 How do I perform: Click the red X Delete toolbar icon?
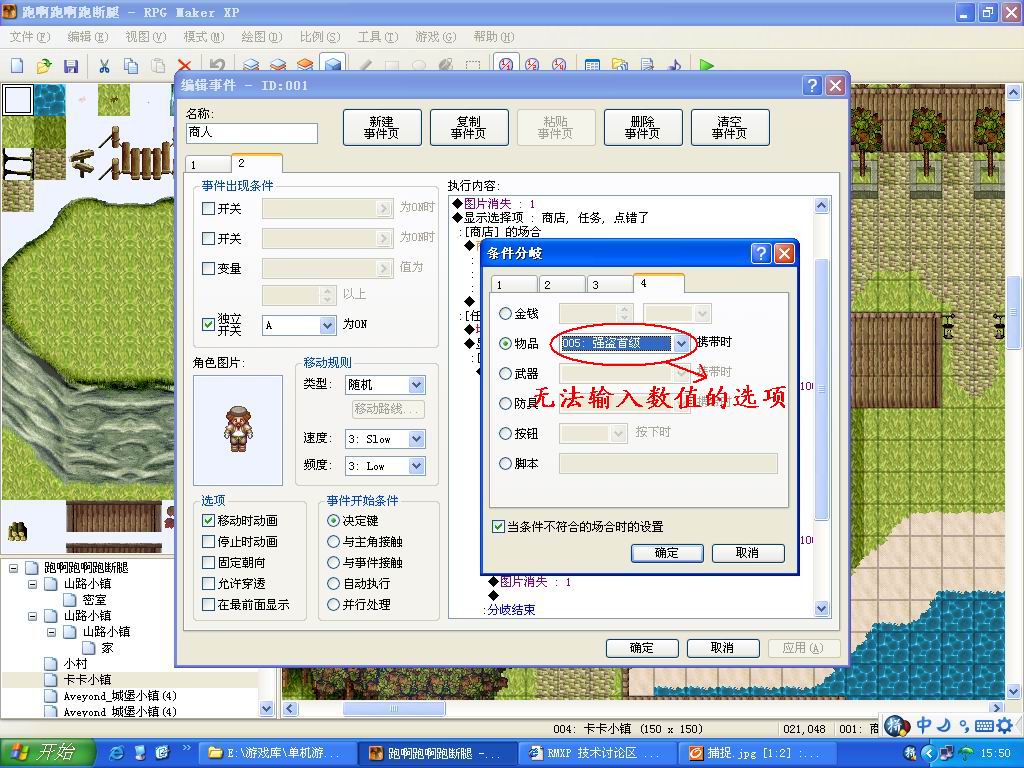pyautogui.click(x=185, y=65)
